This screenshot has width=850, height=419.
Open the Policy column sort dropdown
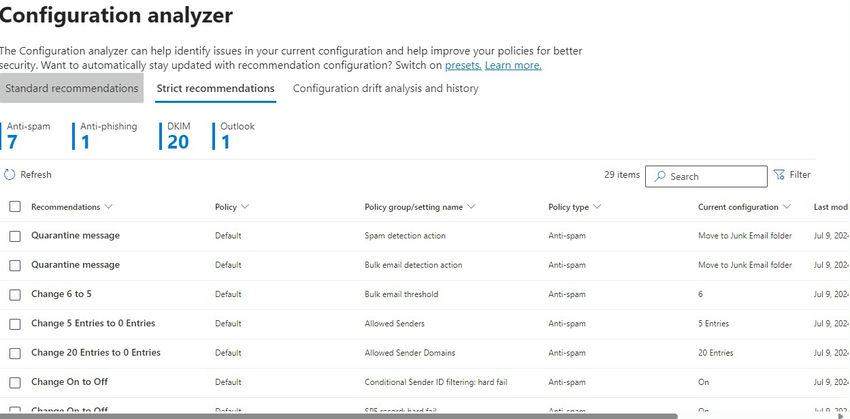[244, 207]
